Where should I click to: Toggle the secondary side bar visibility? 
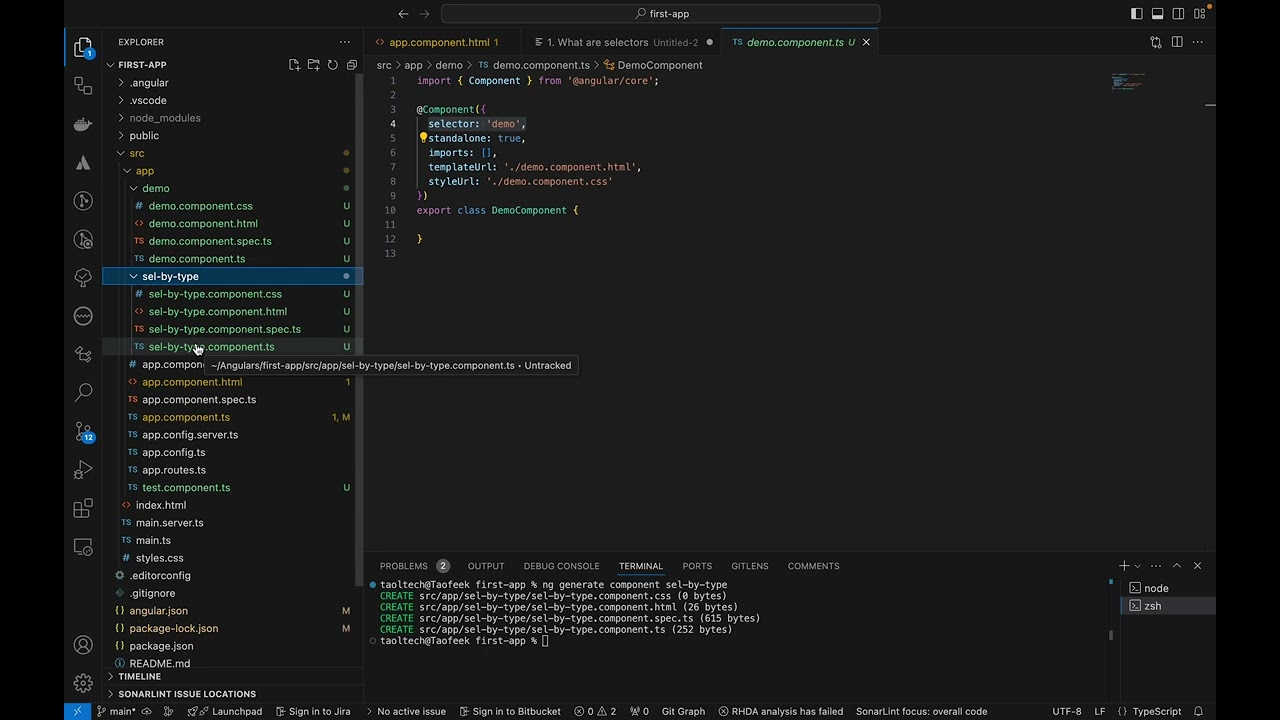click(1179, 14)
